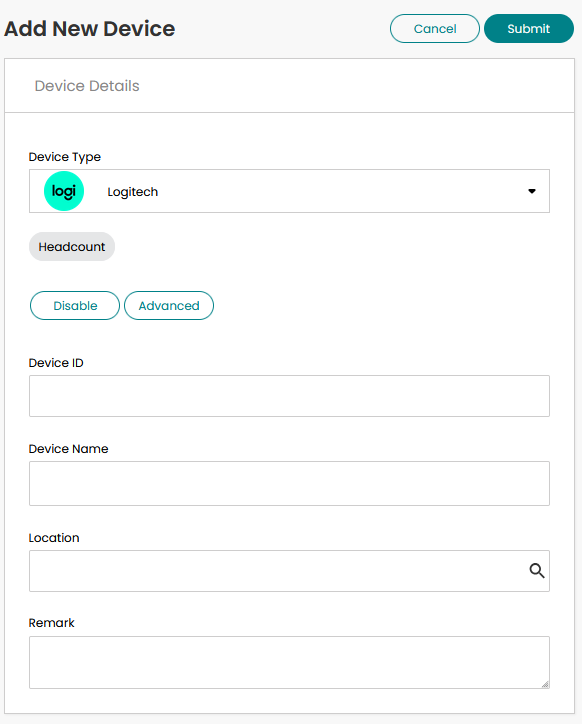The image size is (582, 724).
Task: Click the Add New Device heading
Action: (90, 29)
